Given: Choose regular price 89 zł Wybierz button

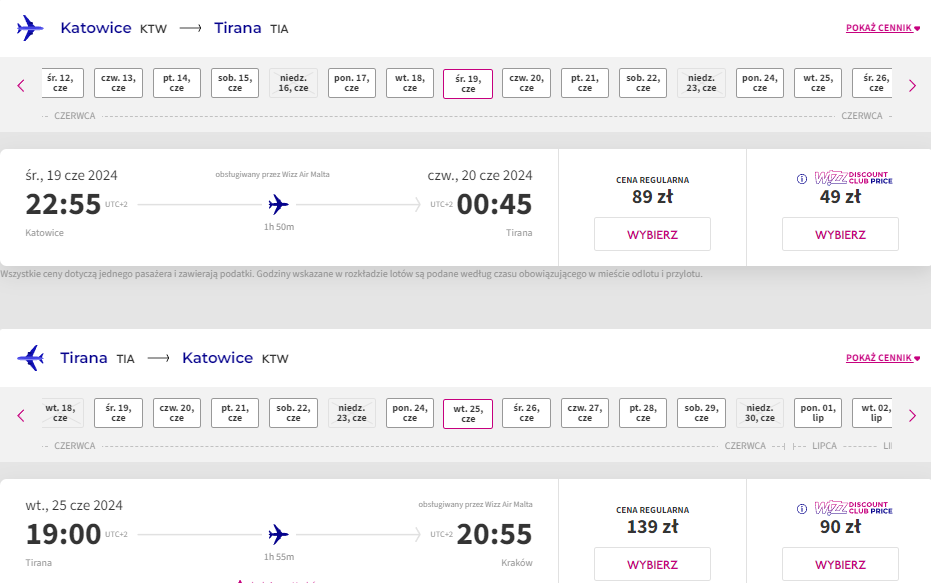Looking at the screenshot, I should [652, 235].
